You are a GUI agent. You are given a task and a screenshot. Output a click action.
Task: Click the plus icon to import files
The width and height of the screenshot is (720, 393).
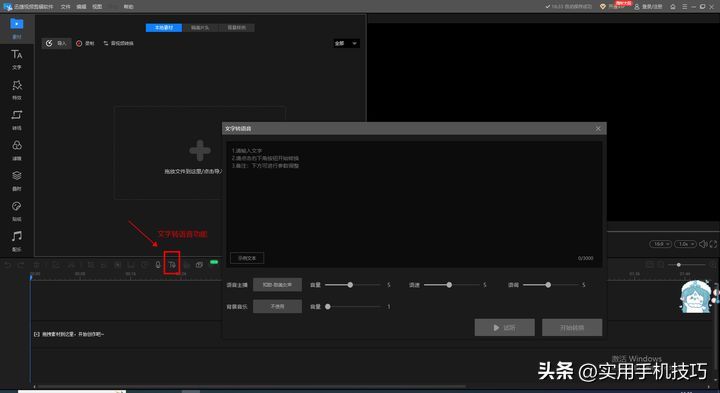(200, 150)
